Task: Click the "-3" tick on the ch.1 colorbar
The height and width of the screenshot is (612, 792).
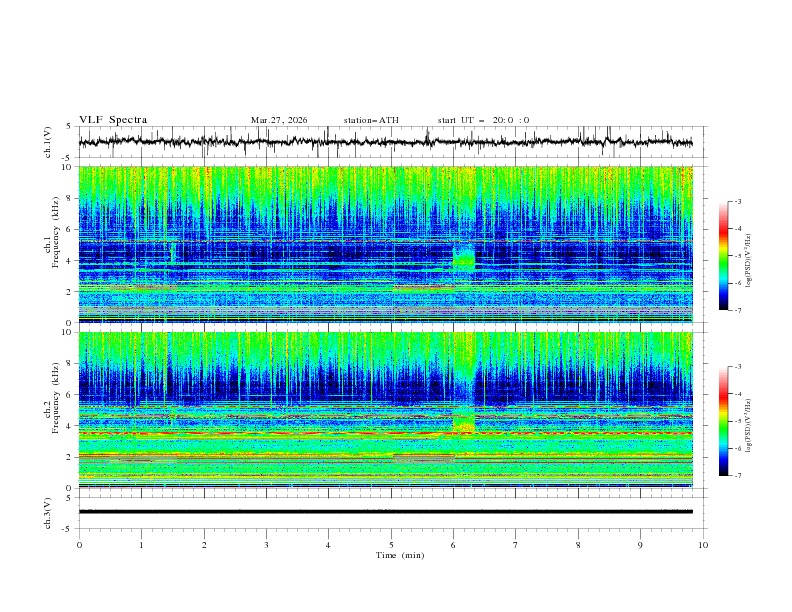Action: [x=737, y=201]
